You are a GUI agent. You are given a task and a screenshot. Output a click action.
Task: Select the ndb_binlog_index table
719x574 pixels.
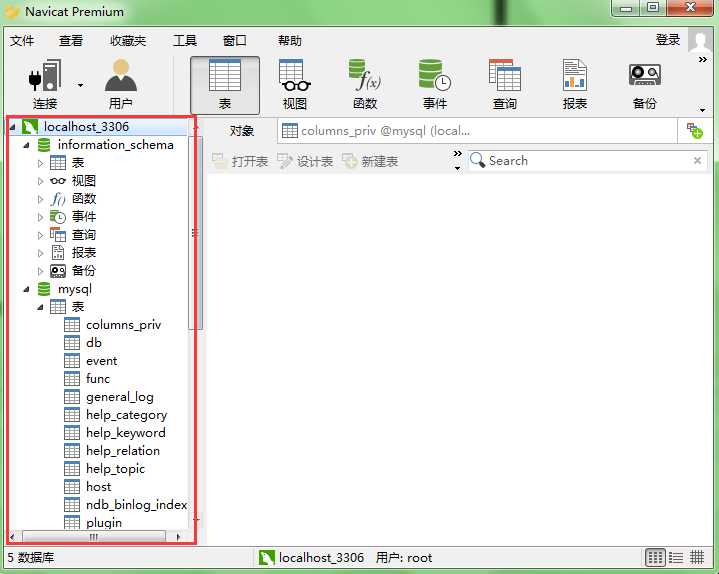click(136, 505)
